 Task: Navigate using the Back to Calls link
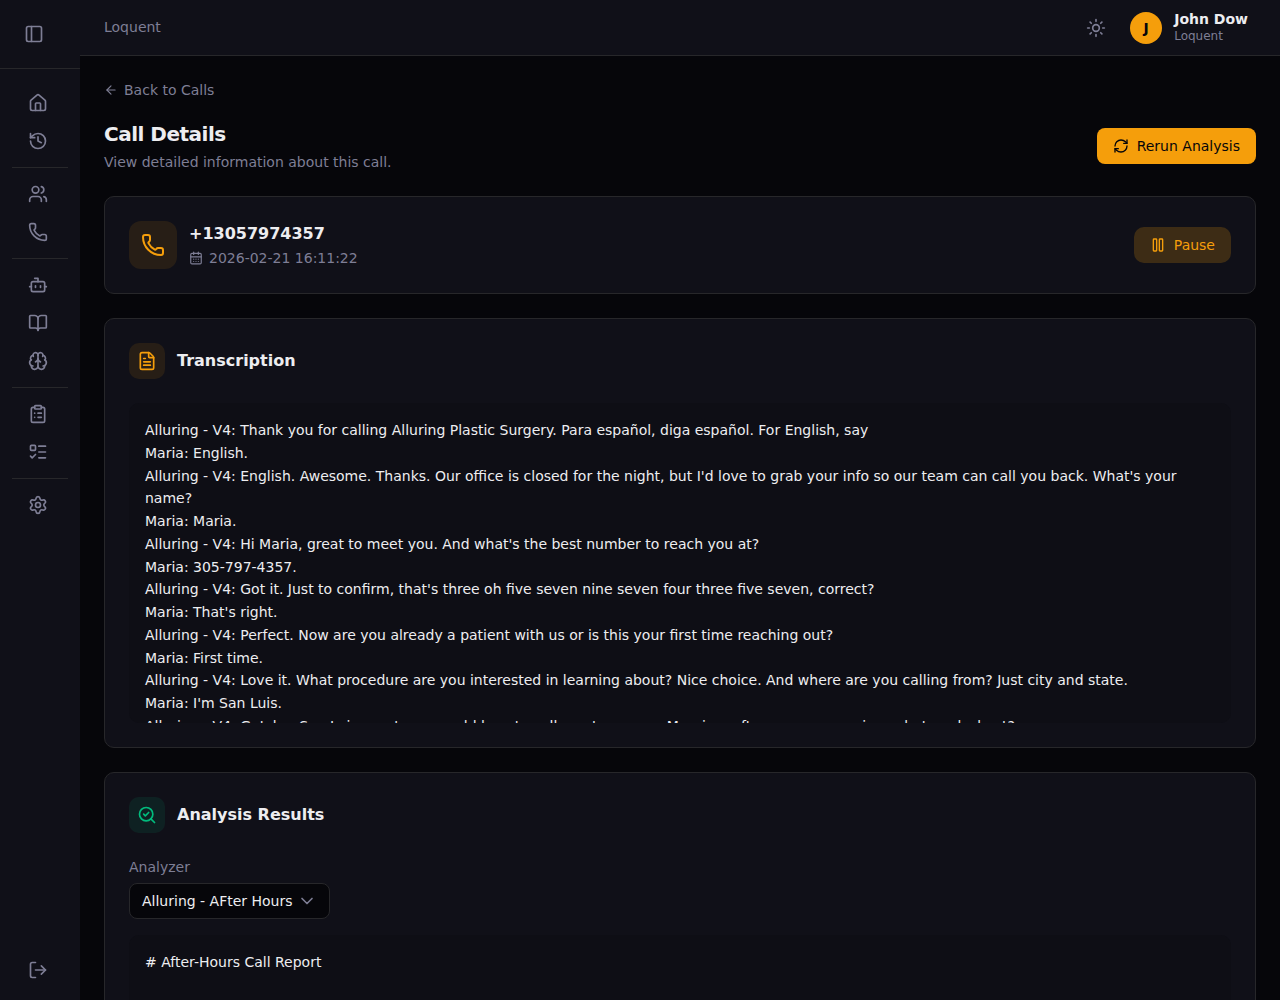tap(159, 89)
